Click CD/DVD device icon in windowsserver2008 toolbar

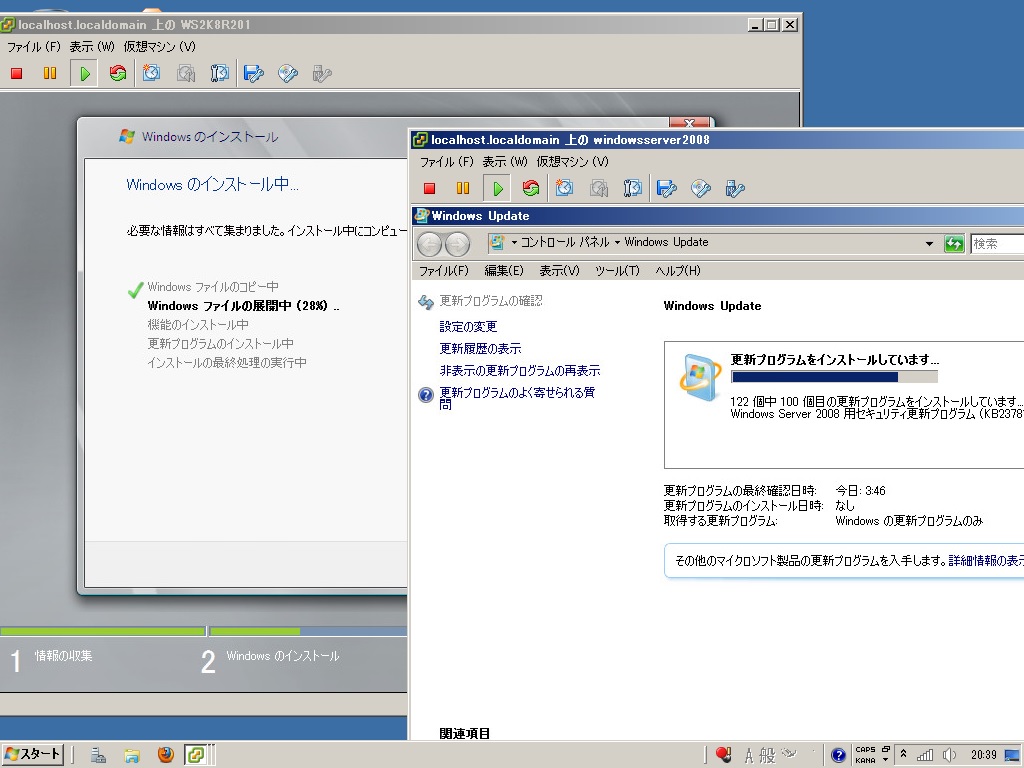click(700, 189)
